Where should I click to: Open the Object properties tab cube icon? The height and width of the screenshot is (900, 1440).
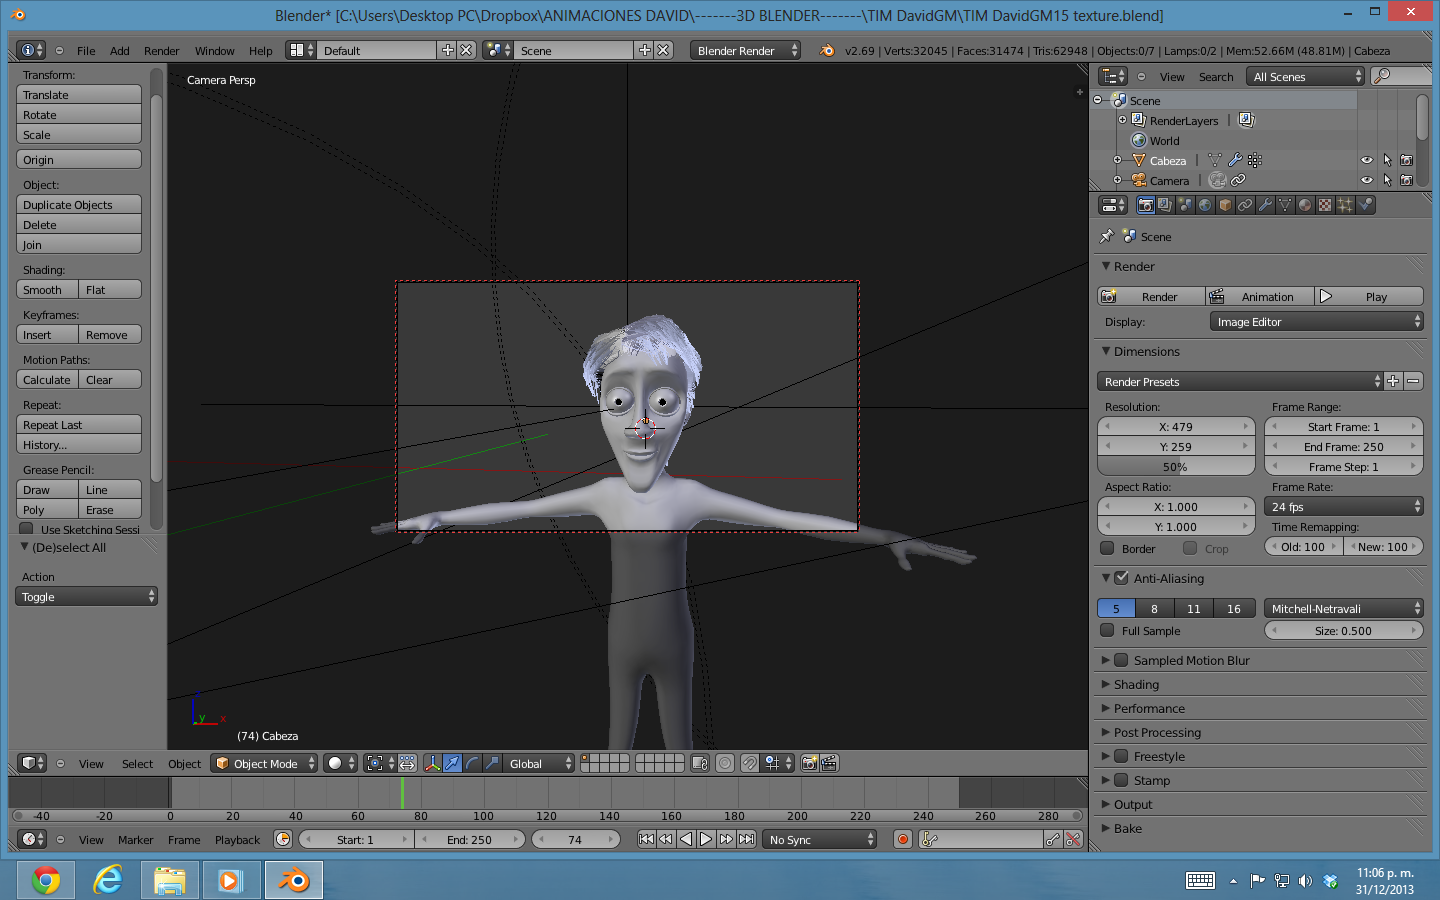pyautogui.click(x=1226, y=205)
